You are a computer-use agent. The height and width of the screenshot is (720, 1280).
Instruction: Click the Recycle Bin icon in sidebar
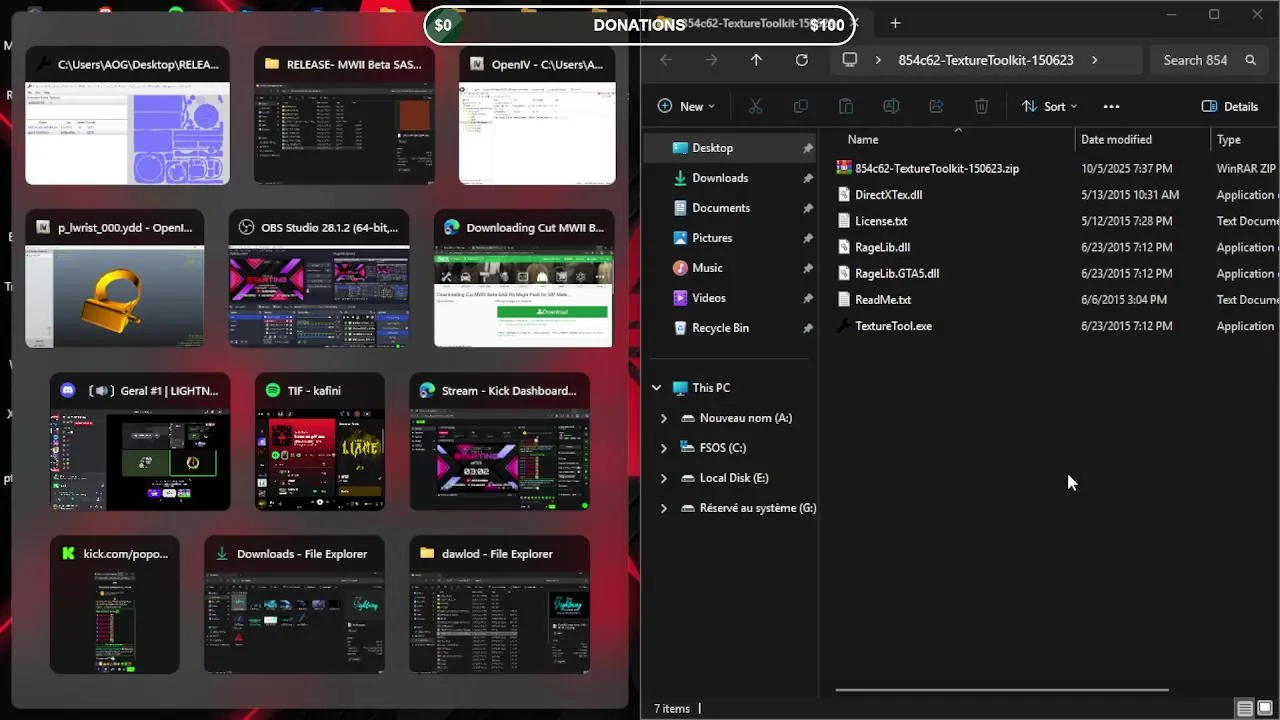(x=680, y=328)
